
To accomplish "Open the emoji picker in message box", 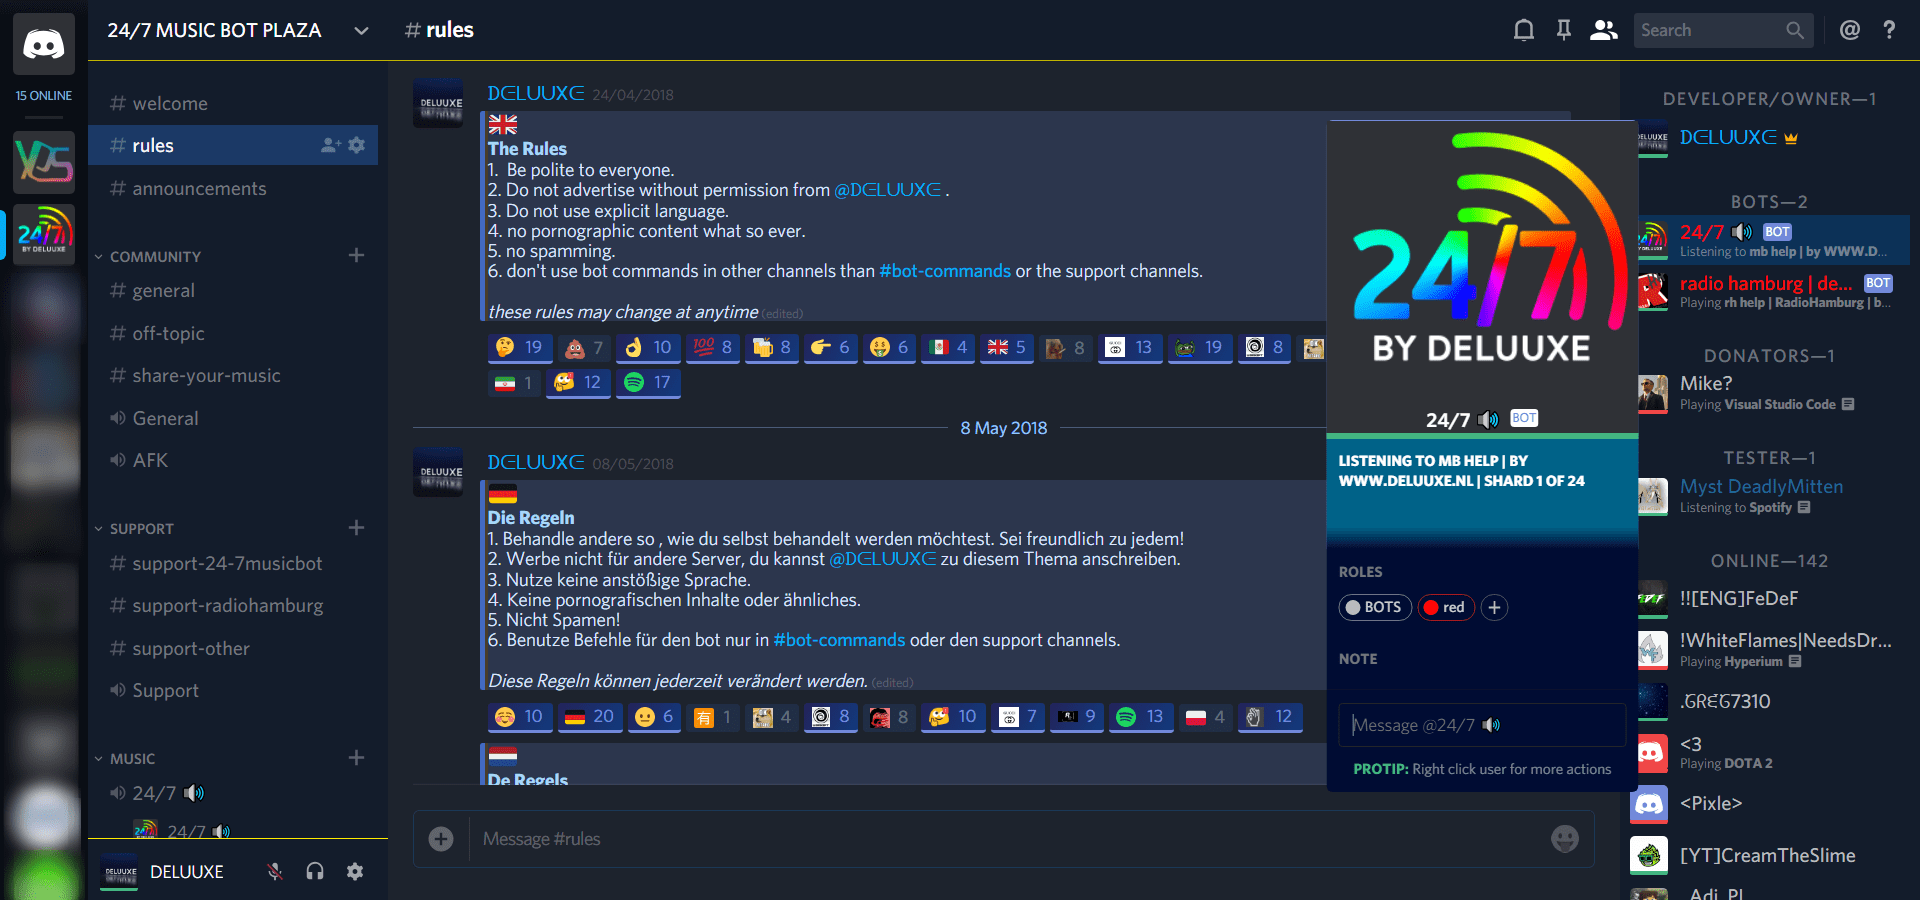I will point(1565,839).
